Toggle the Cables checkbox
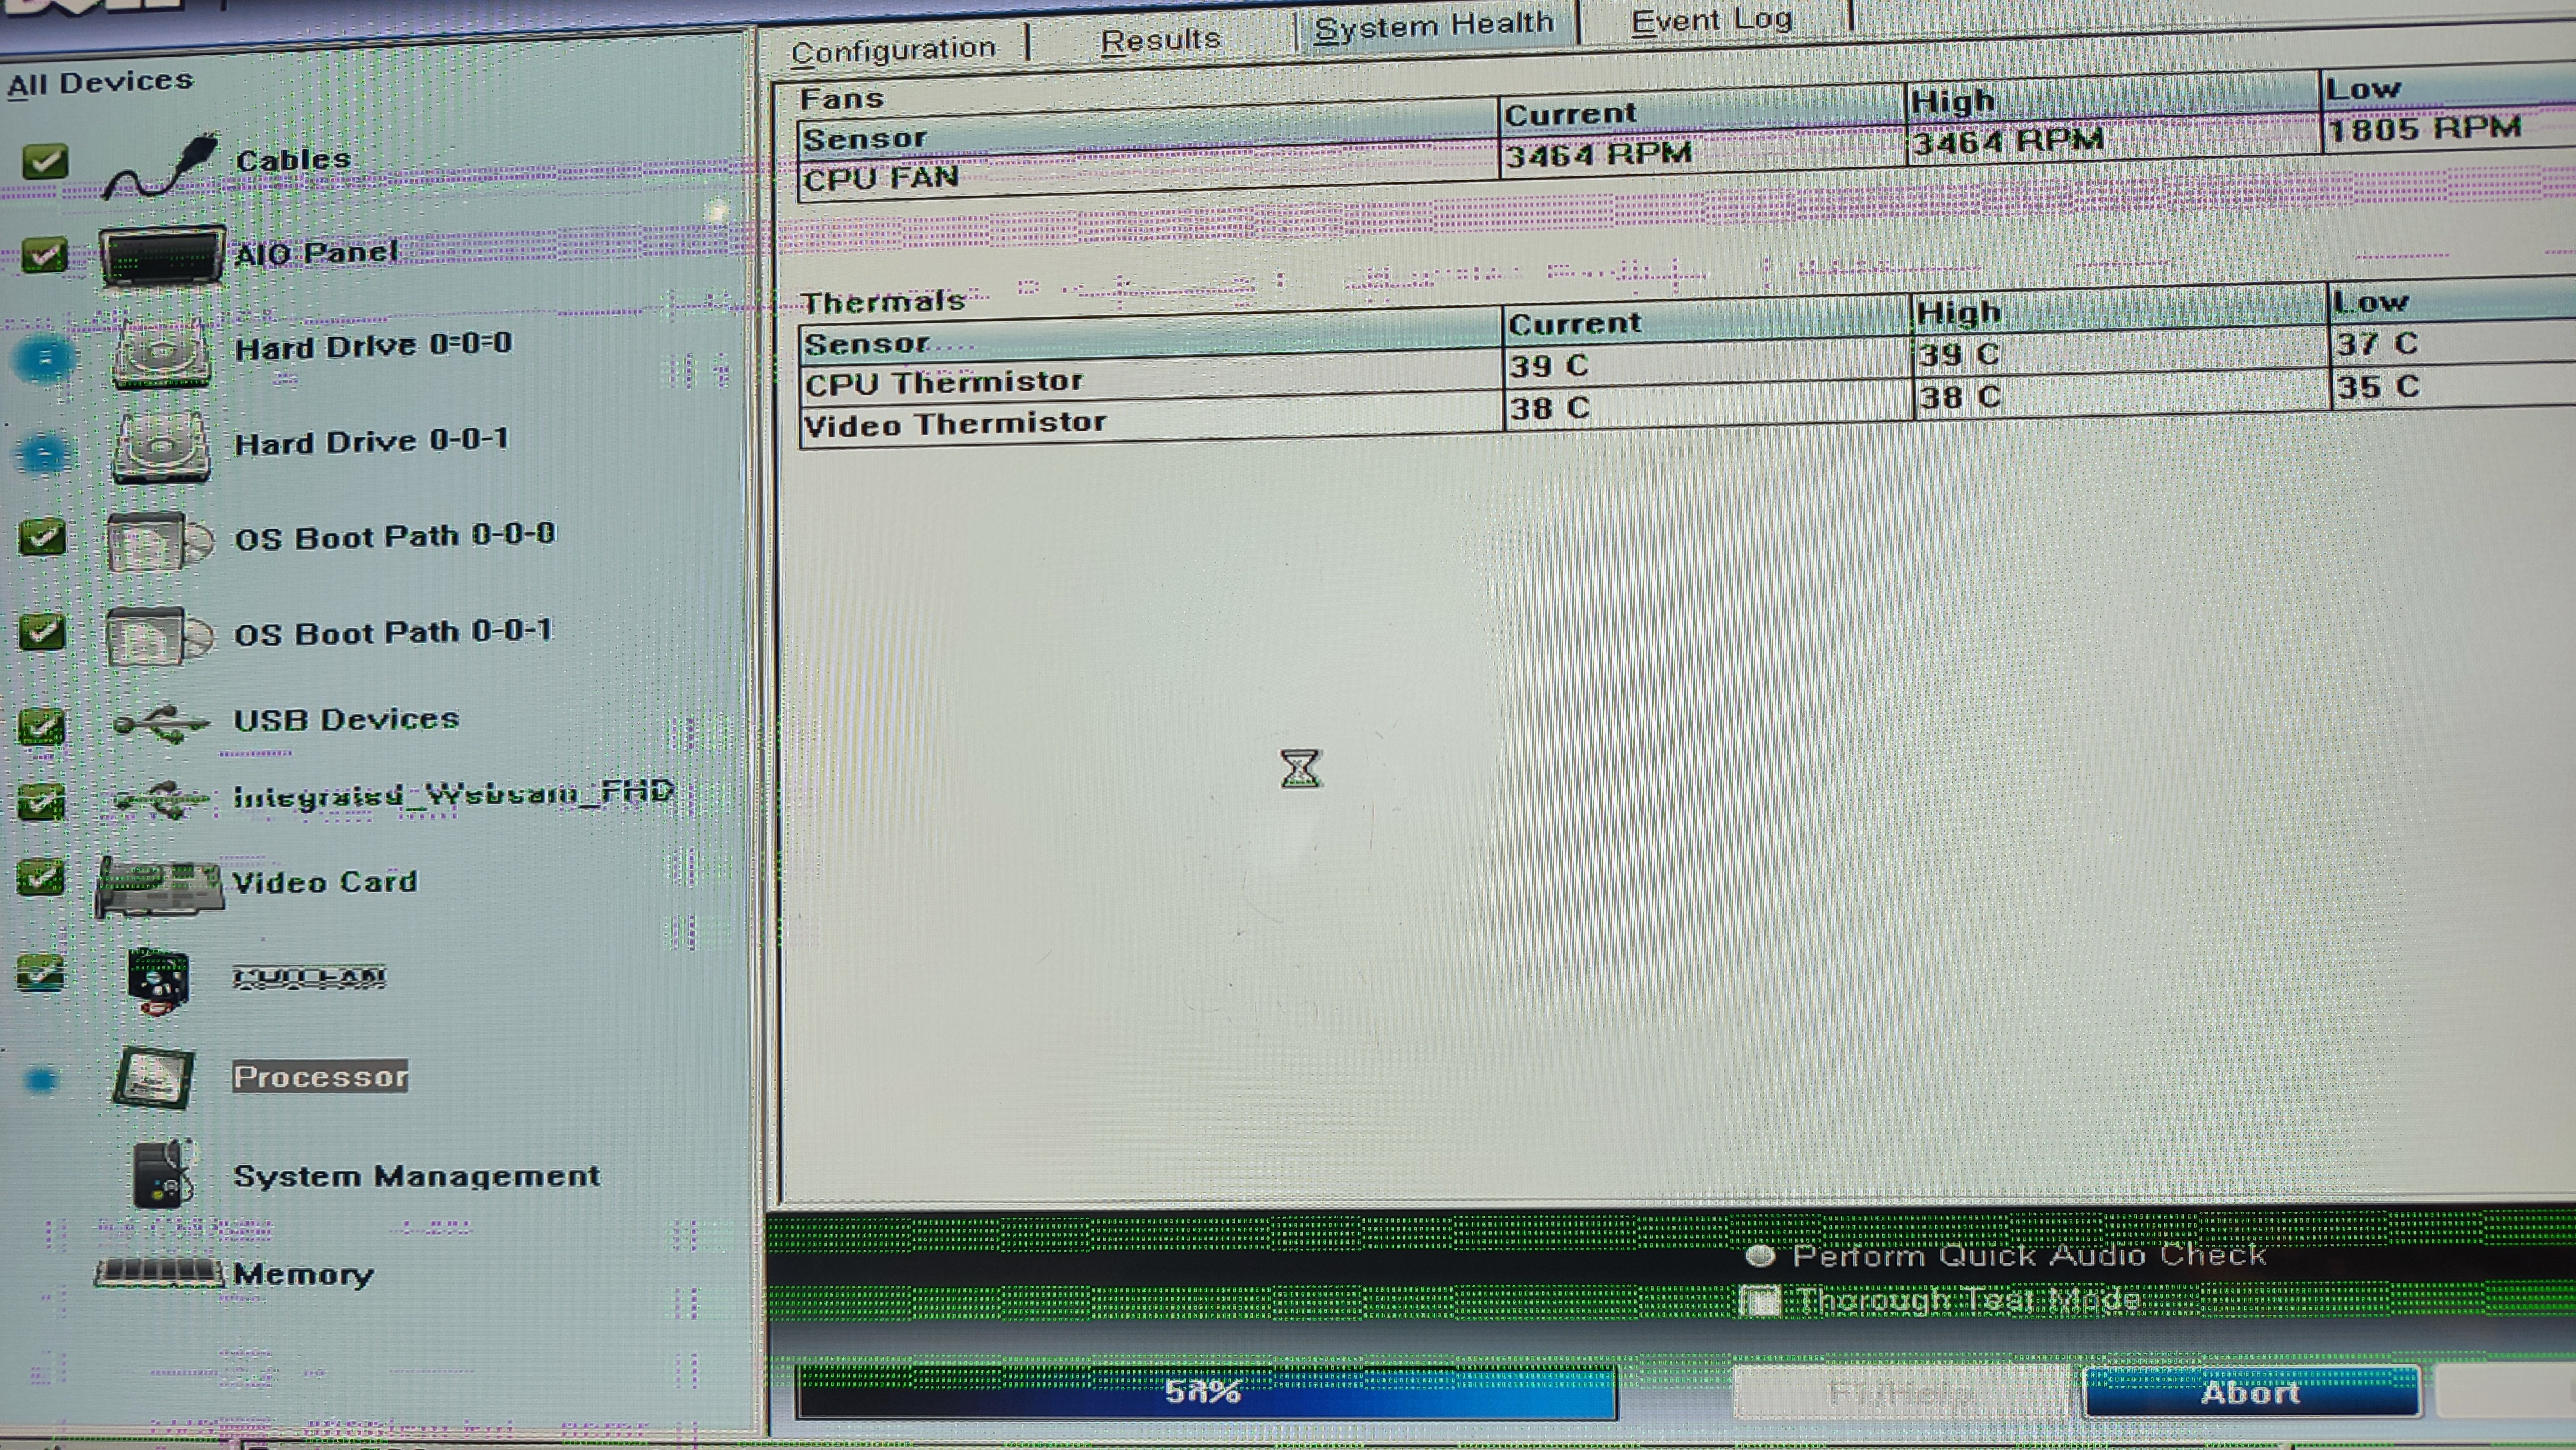 coord(45,161)
